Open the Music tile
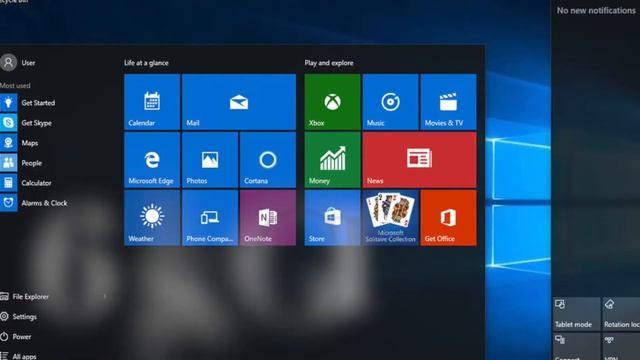Viewport: 640px width, 360px height. pyautogui.click(x=390, y=102)
